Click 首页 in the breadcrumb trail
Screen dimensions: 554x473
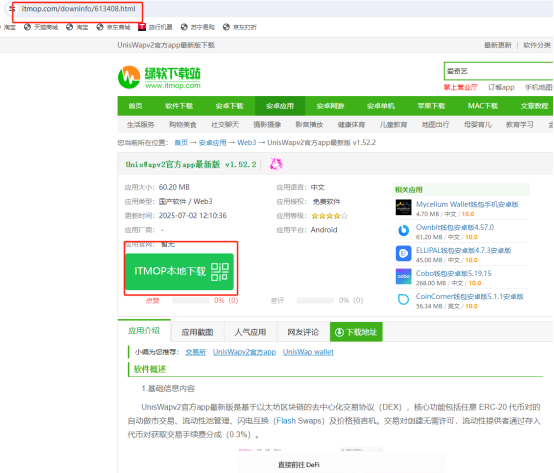[x=181, y=143]
